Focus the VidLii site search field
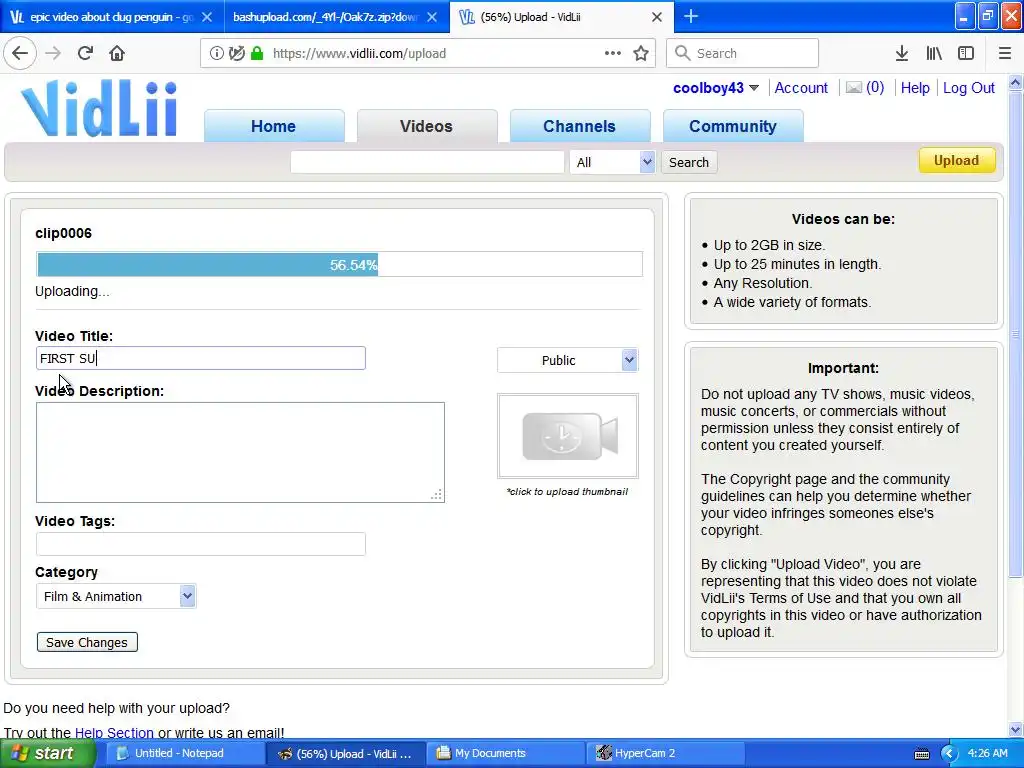 [x=427, y=162]
